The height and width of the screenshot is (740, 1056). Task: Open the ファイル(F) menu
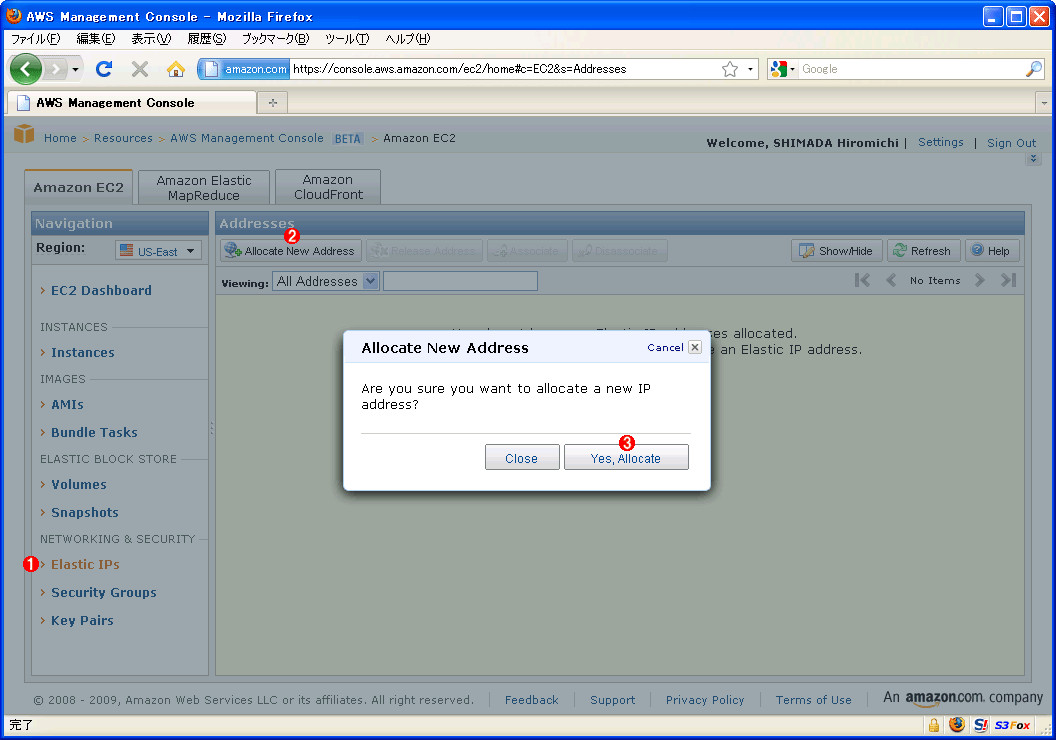coord(36,39)
